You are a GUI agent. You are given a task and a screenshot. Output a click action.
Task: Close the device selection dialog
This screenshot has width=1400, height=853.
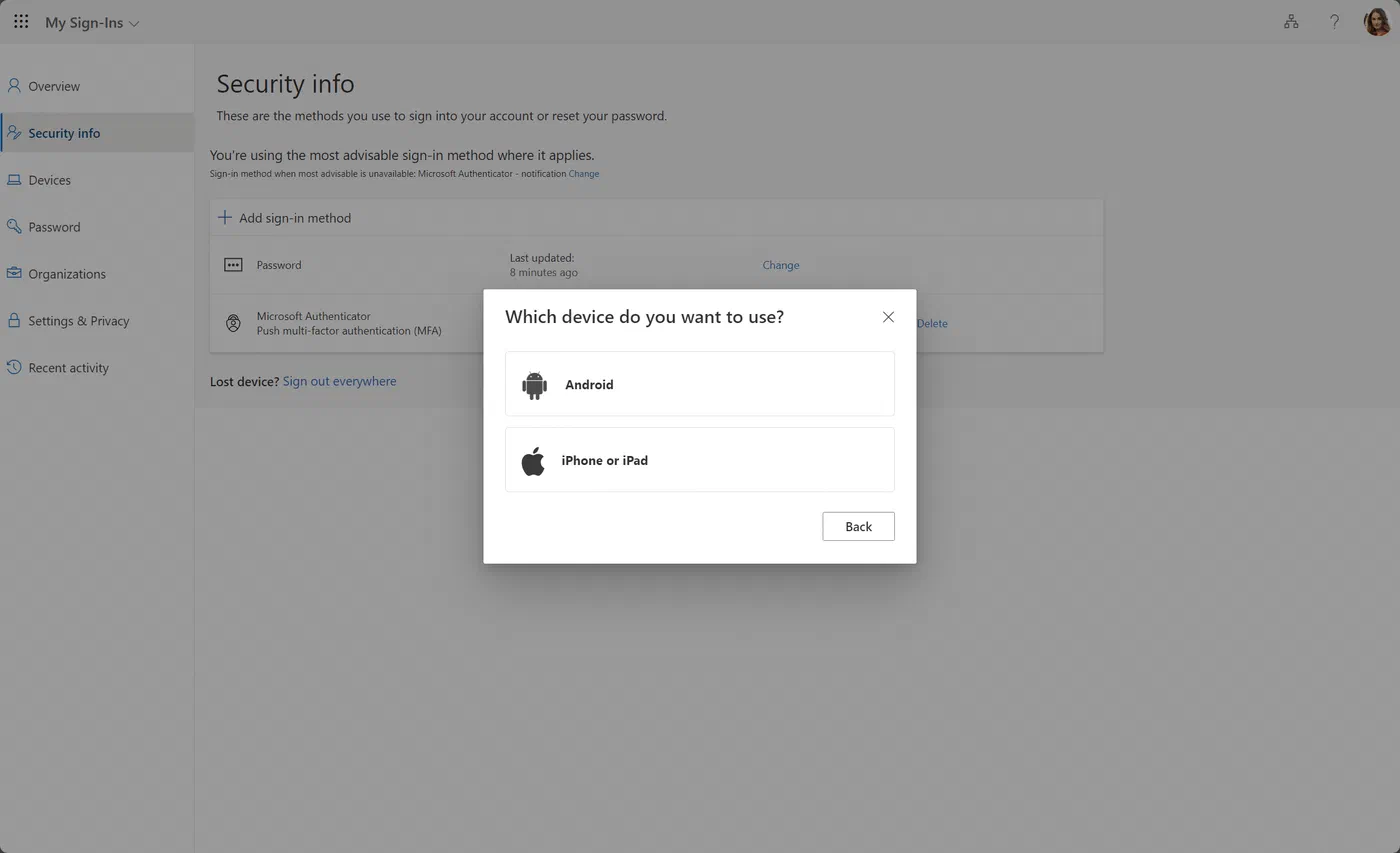click(x=888, y=317)
